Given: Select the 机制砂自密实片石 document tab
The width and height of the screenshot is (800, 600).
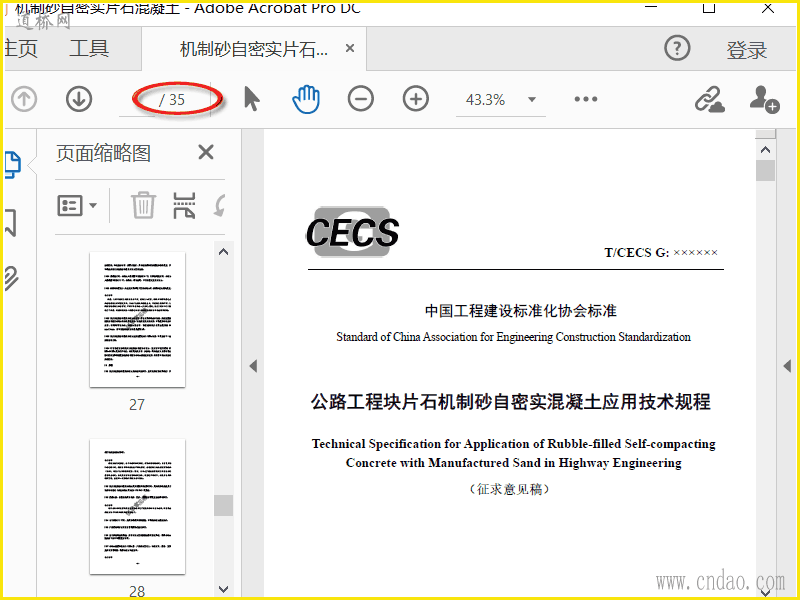Looking at the screenshot, I should pyautogui.click(x=254, y=49).
